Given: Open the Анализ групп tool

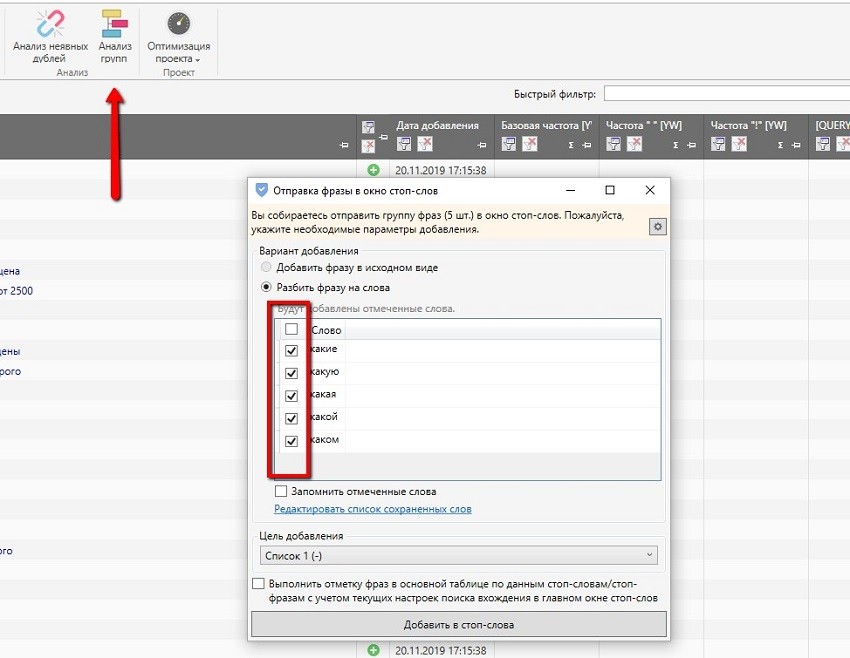Looking at the screenshot, I should coord(114,37).
